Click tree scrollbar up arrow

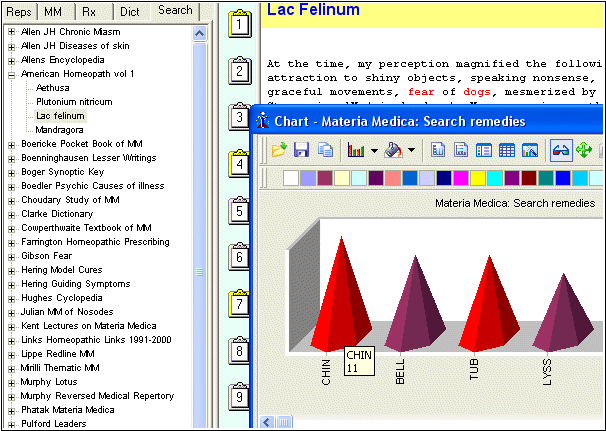tap(199, 34)
